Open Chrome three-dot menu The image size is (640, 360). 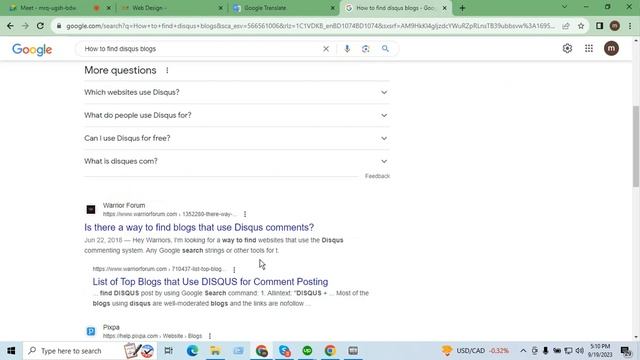coord(630,26)
